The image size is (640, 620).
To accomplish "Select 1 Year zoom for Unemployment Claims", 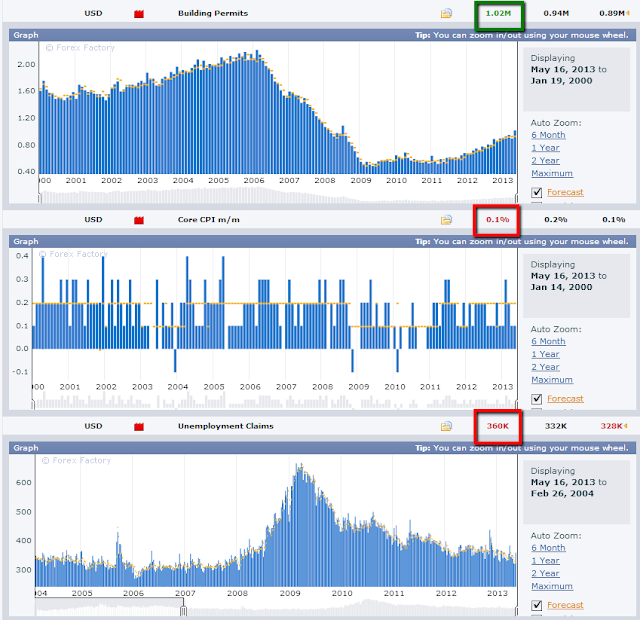I will point(545,561).
